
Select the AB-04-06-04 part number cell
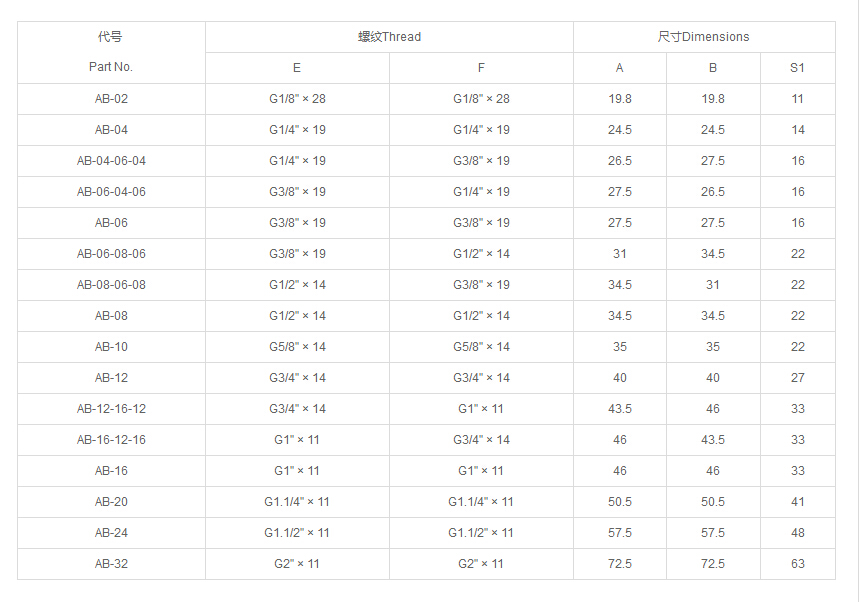click(111, 161)
